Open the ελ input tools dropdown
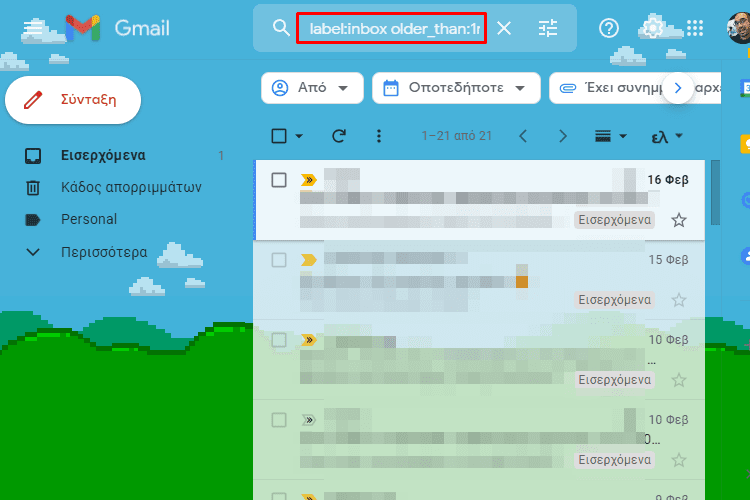 667,136
